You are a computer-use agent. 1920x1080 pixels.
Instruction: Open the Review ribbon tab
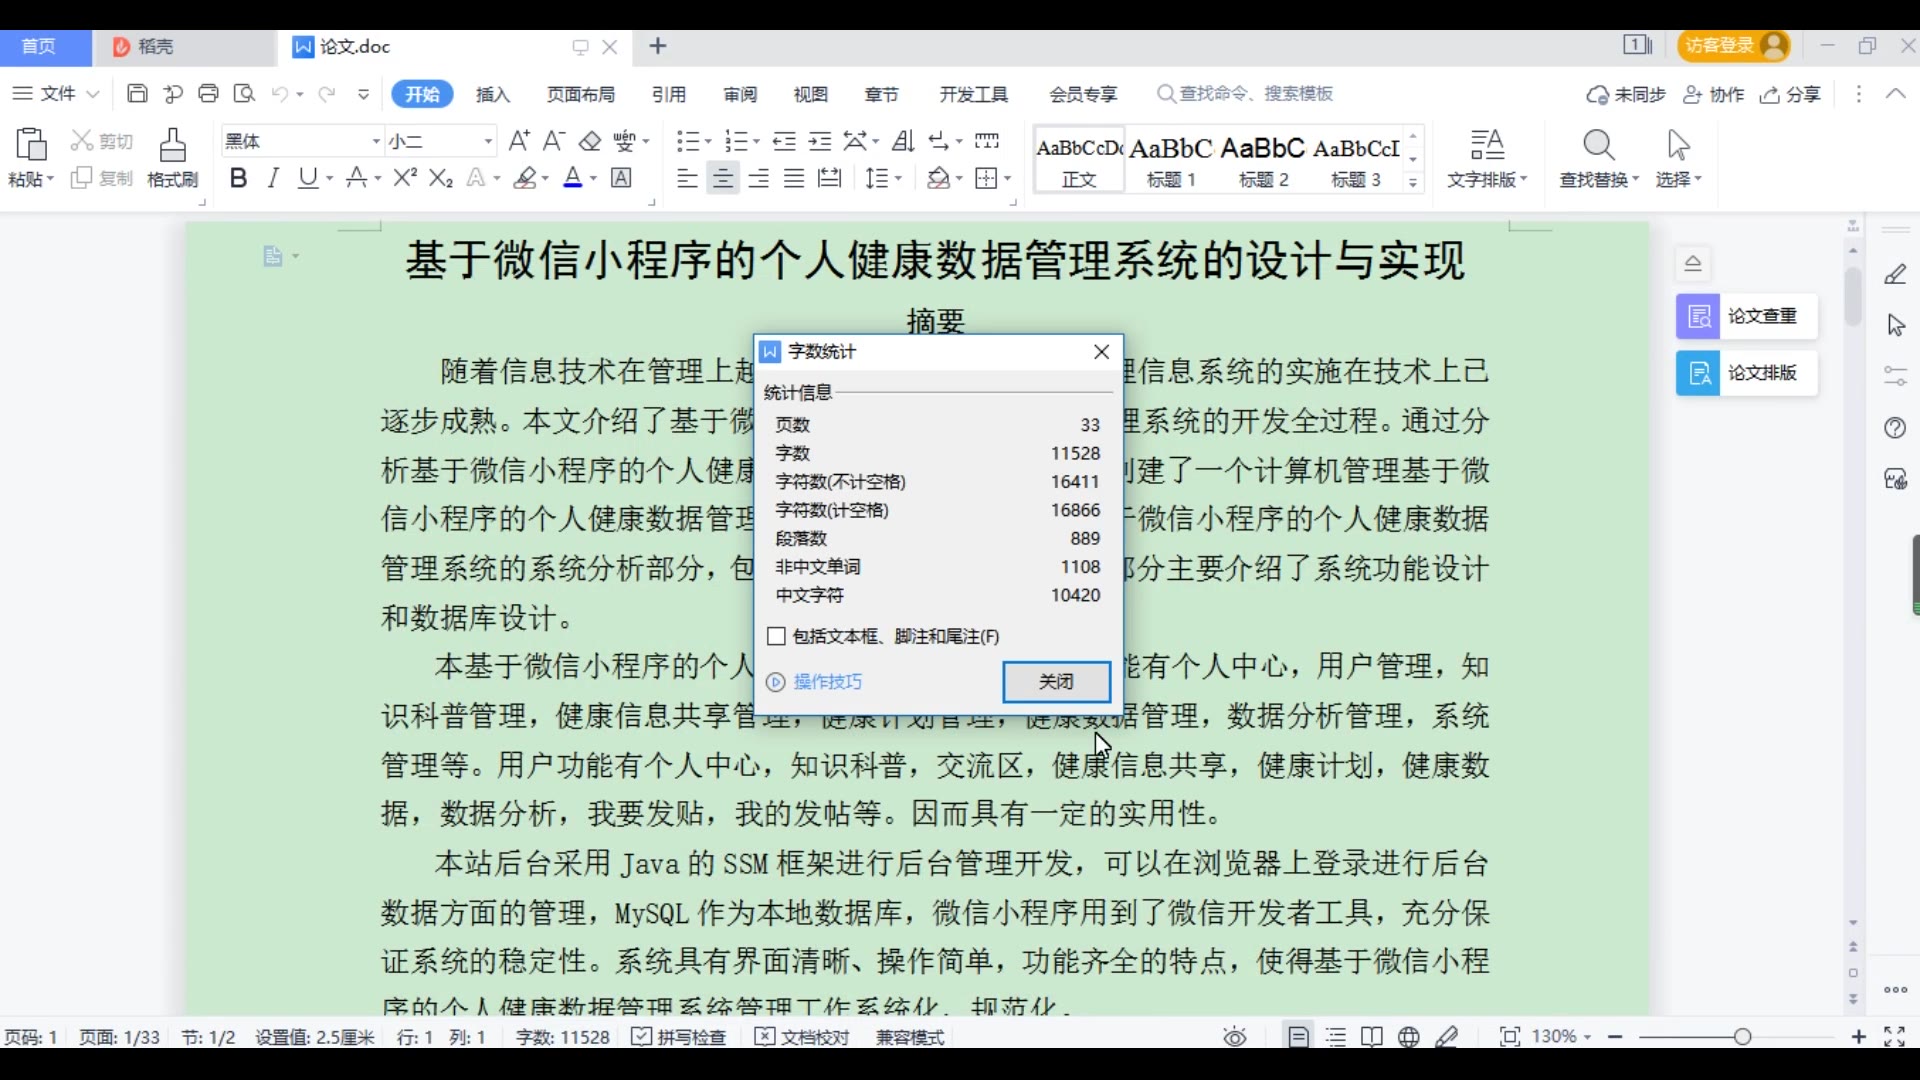(740, 94)
